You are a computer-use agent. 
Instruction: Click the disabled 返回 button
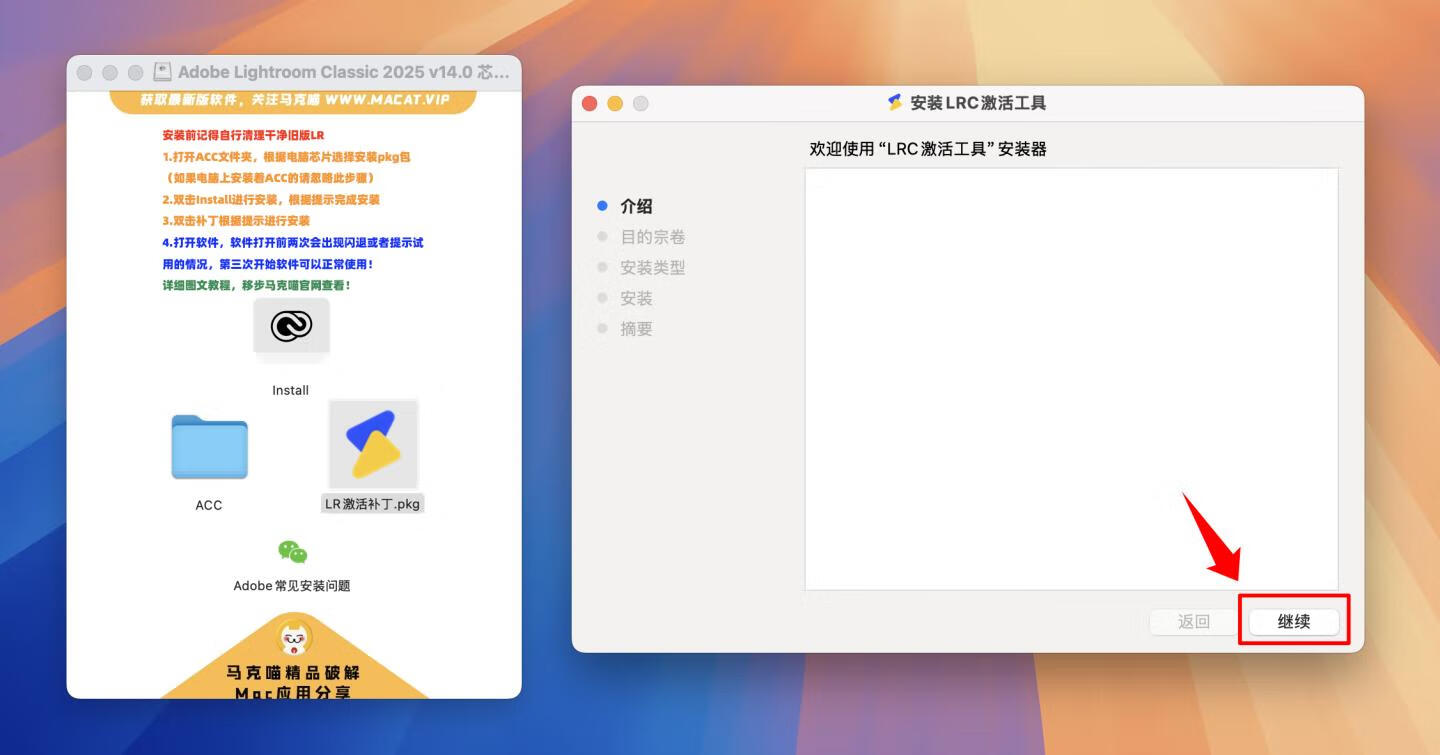1194,621
